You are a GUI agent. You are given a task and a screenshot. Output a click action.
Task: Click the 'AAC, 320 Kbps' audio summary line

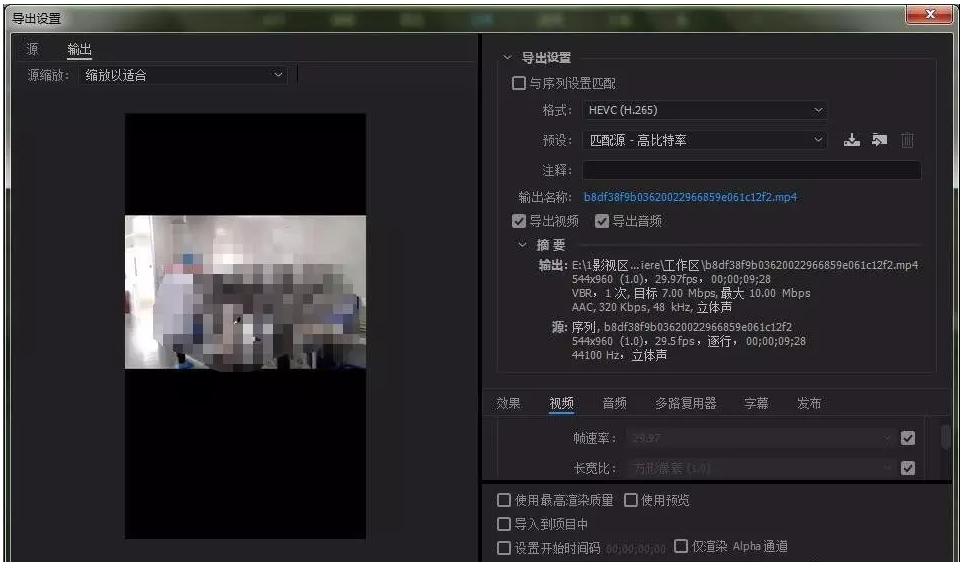pos(652,307)
